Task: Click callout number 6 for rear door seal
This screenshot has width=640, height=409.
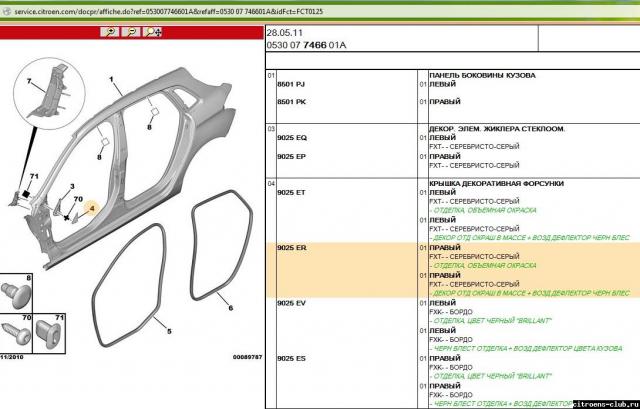Action: pyautogui.click(x=230, y=308)
